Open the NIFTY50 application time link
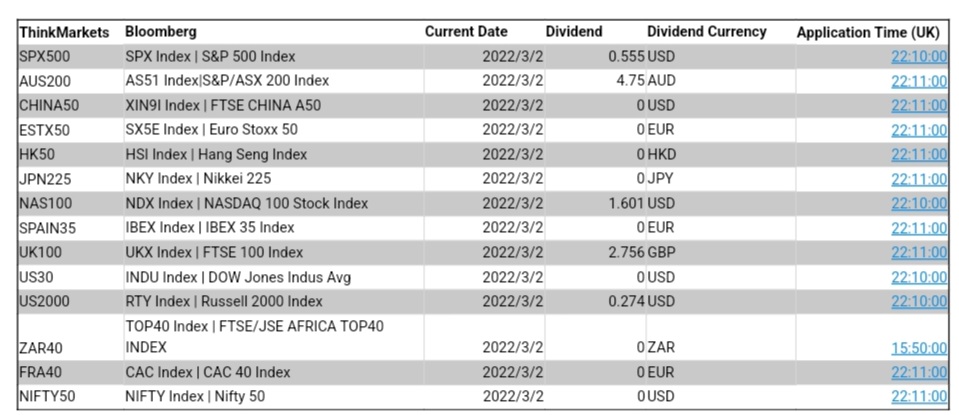 [918, 396]
